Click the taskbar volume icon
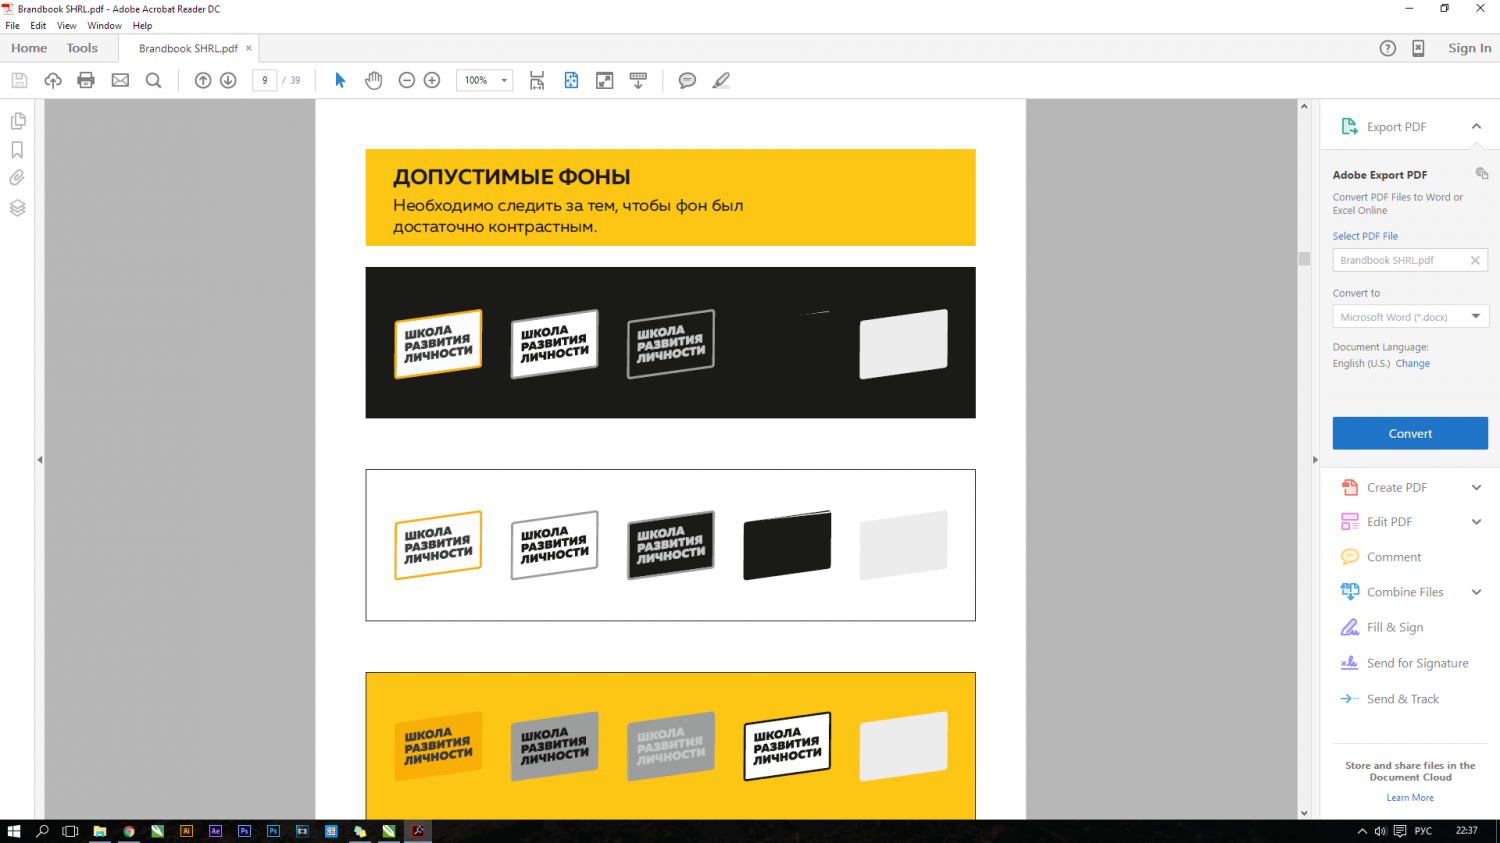This screenshot has height=843, width=1500. point(1380,831)
